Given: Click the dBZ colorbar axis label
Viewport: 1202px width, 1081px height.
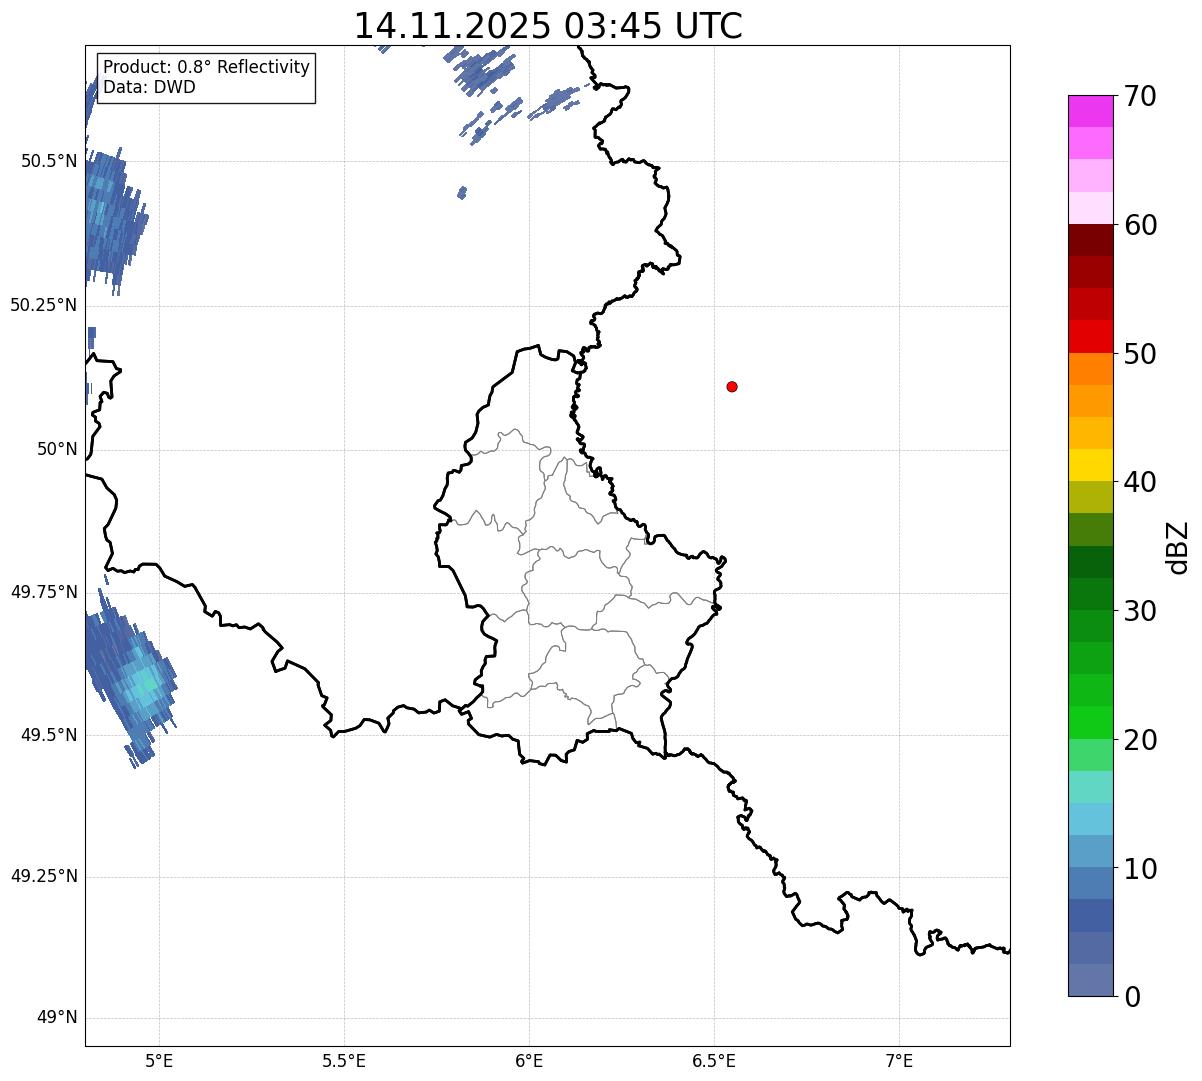Looking at the screenshot, I should coord(1178,547).
